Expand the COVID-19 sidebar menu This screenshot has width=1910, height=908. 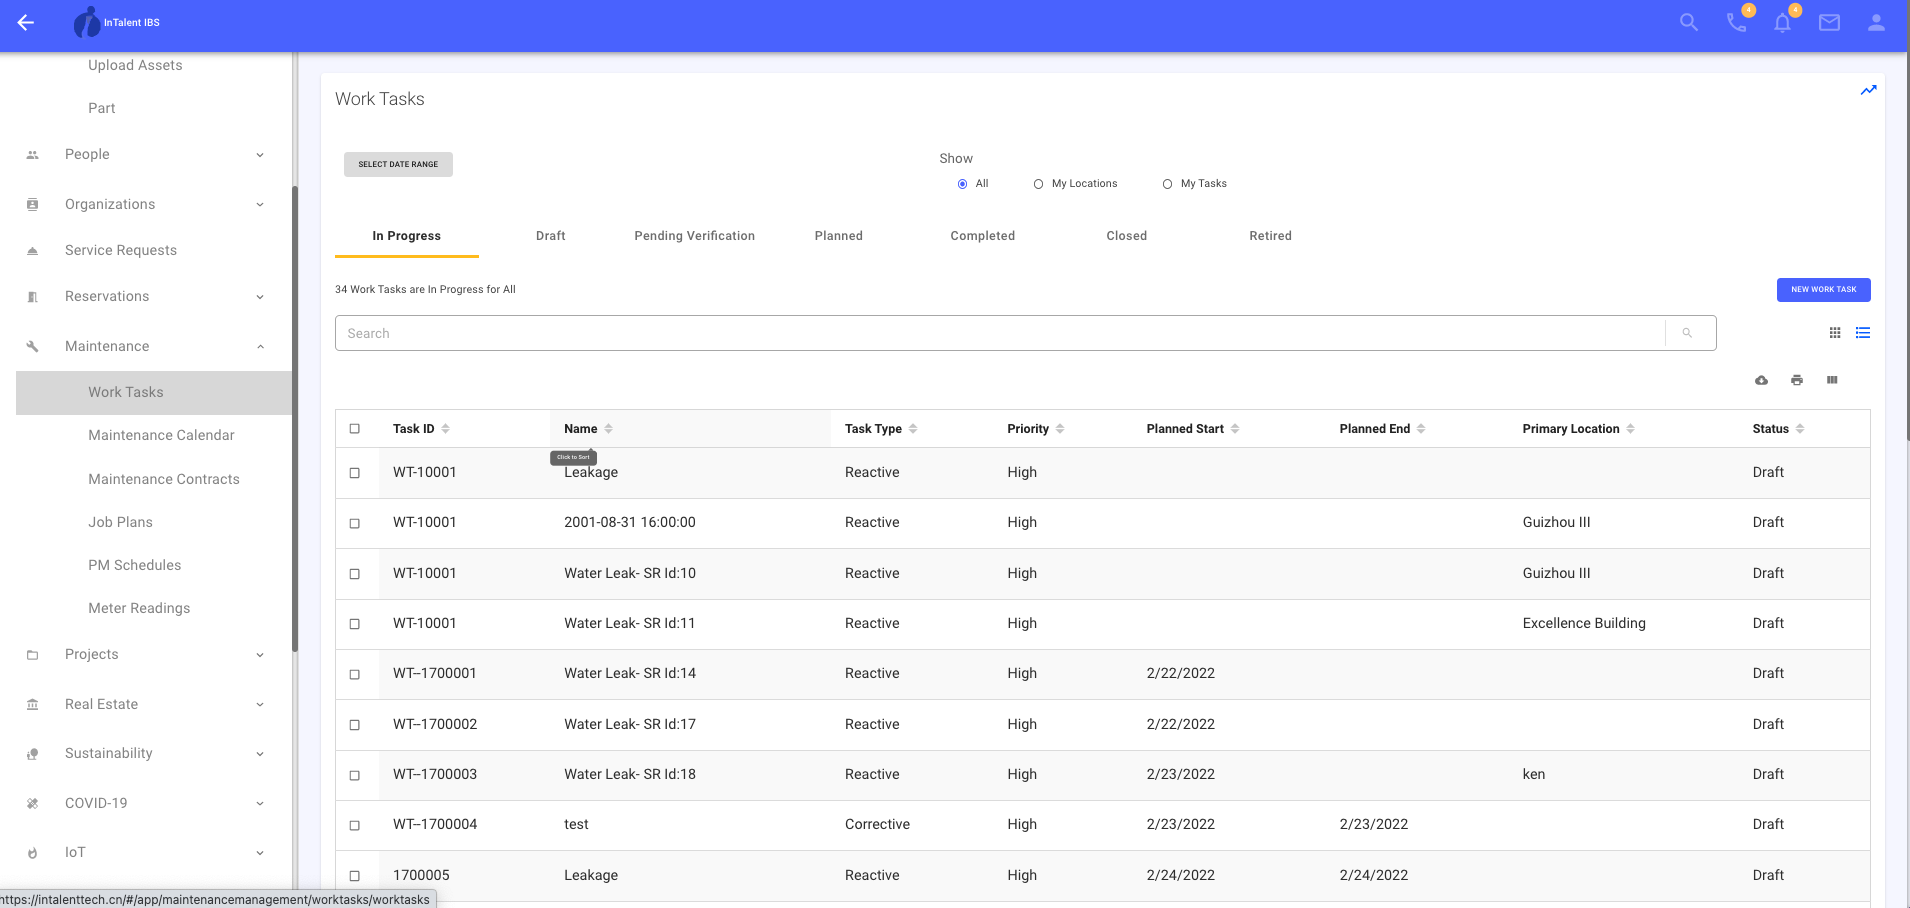point(260,804)
